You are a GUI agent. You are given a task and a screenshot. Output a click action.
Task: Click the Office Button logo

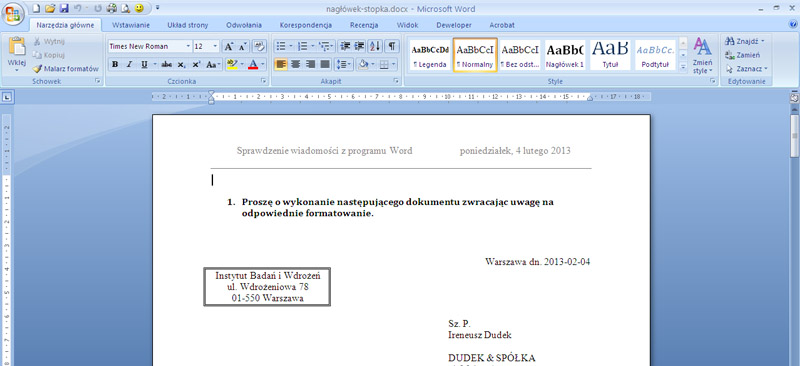point(13,14)
